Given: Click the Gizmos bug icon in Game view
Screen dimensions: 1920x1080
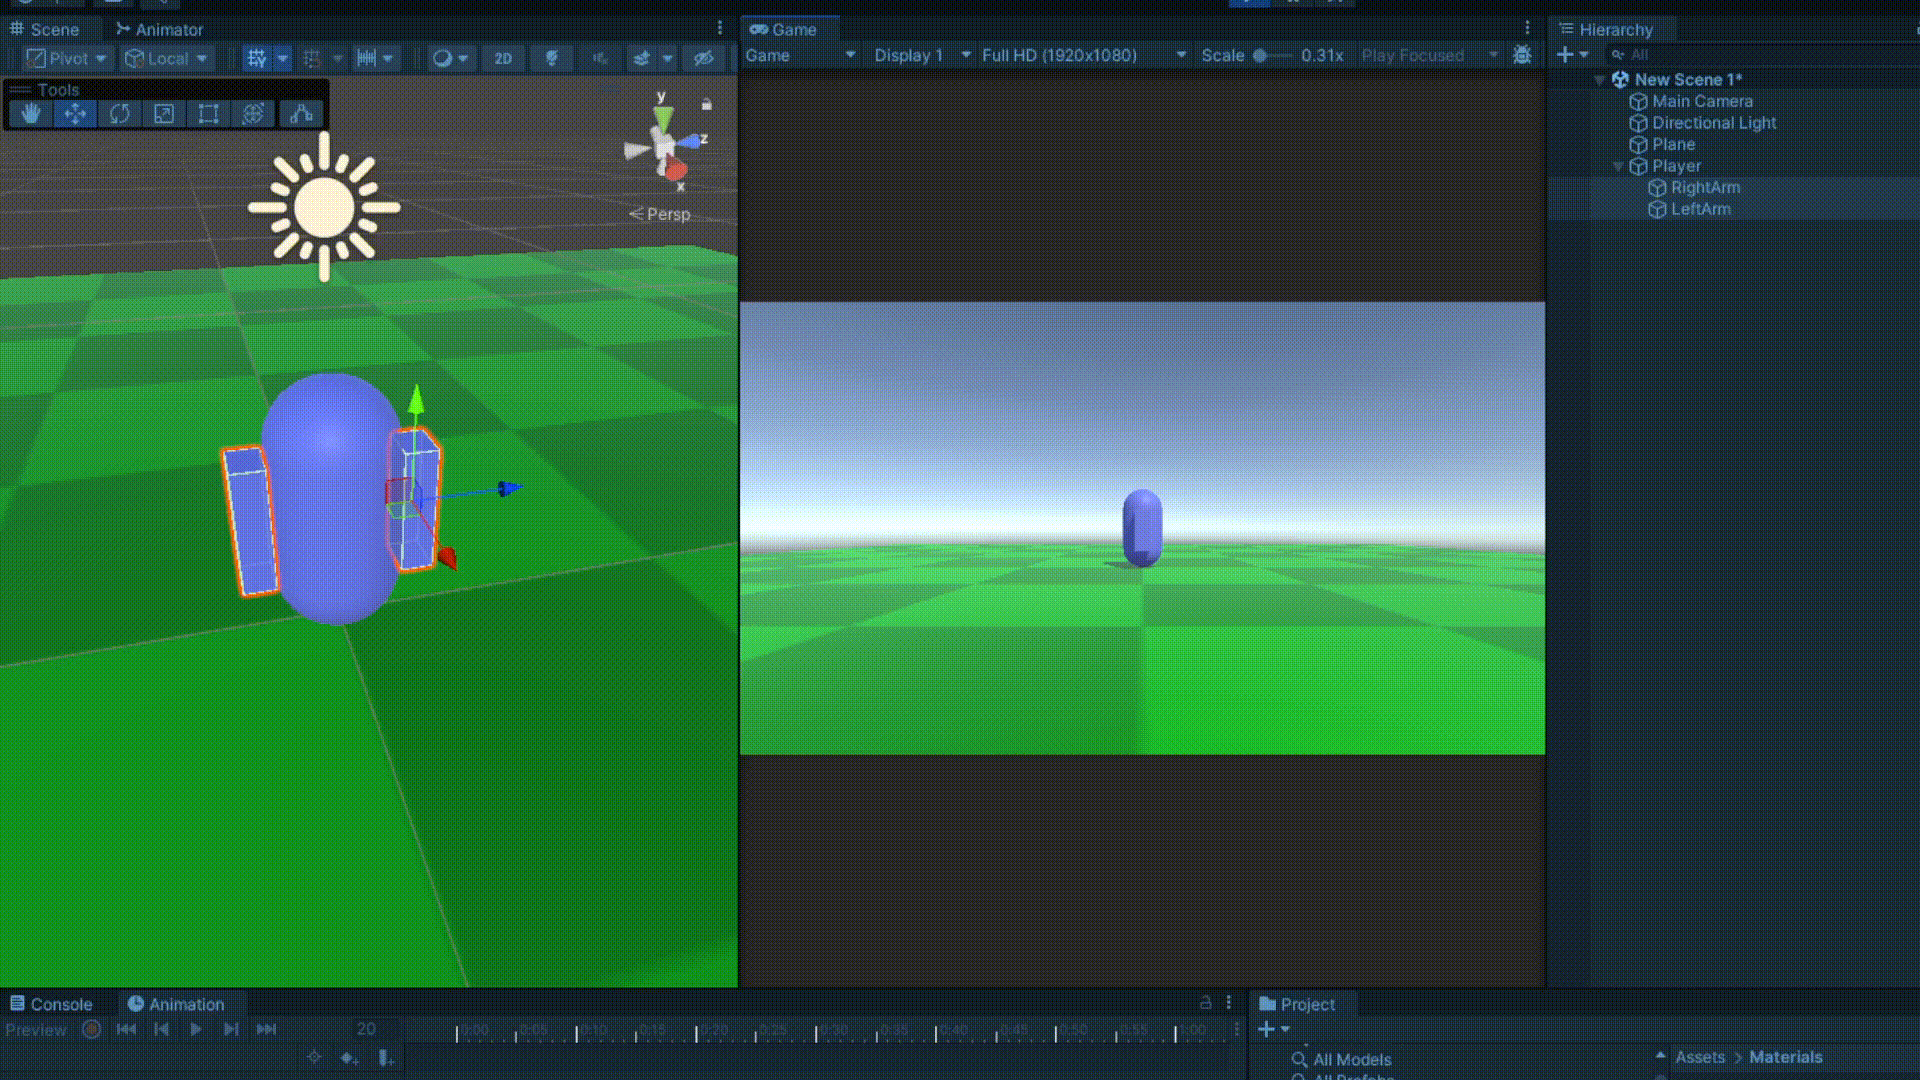Looking at the screenshot, I should (1522, 55).
